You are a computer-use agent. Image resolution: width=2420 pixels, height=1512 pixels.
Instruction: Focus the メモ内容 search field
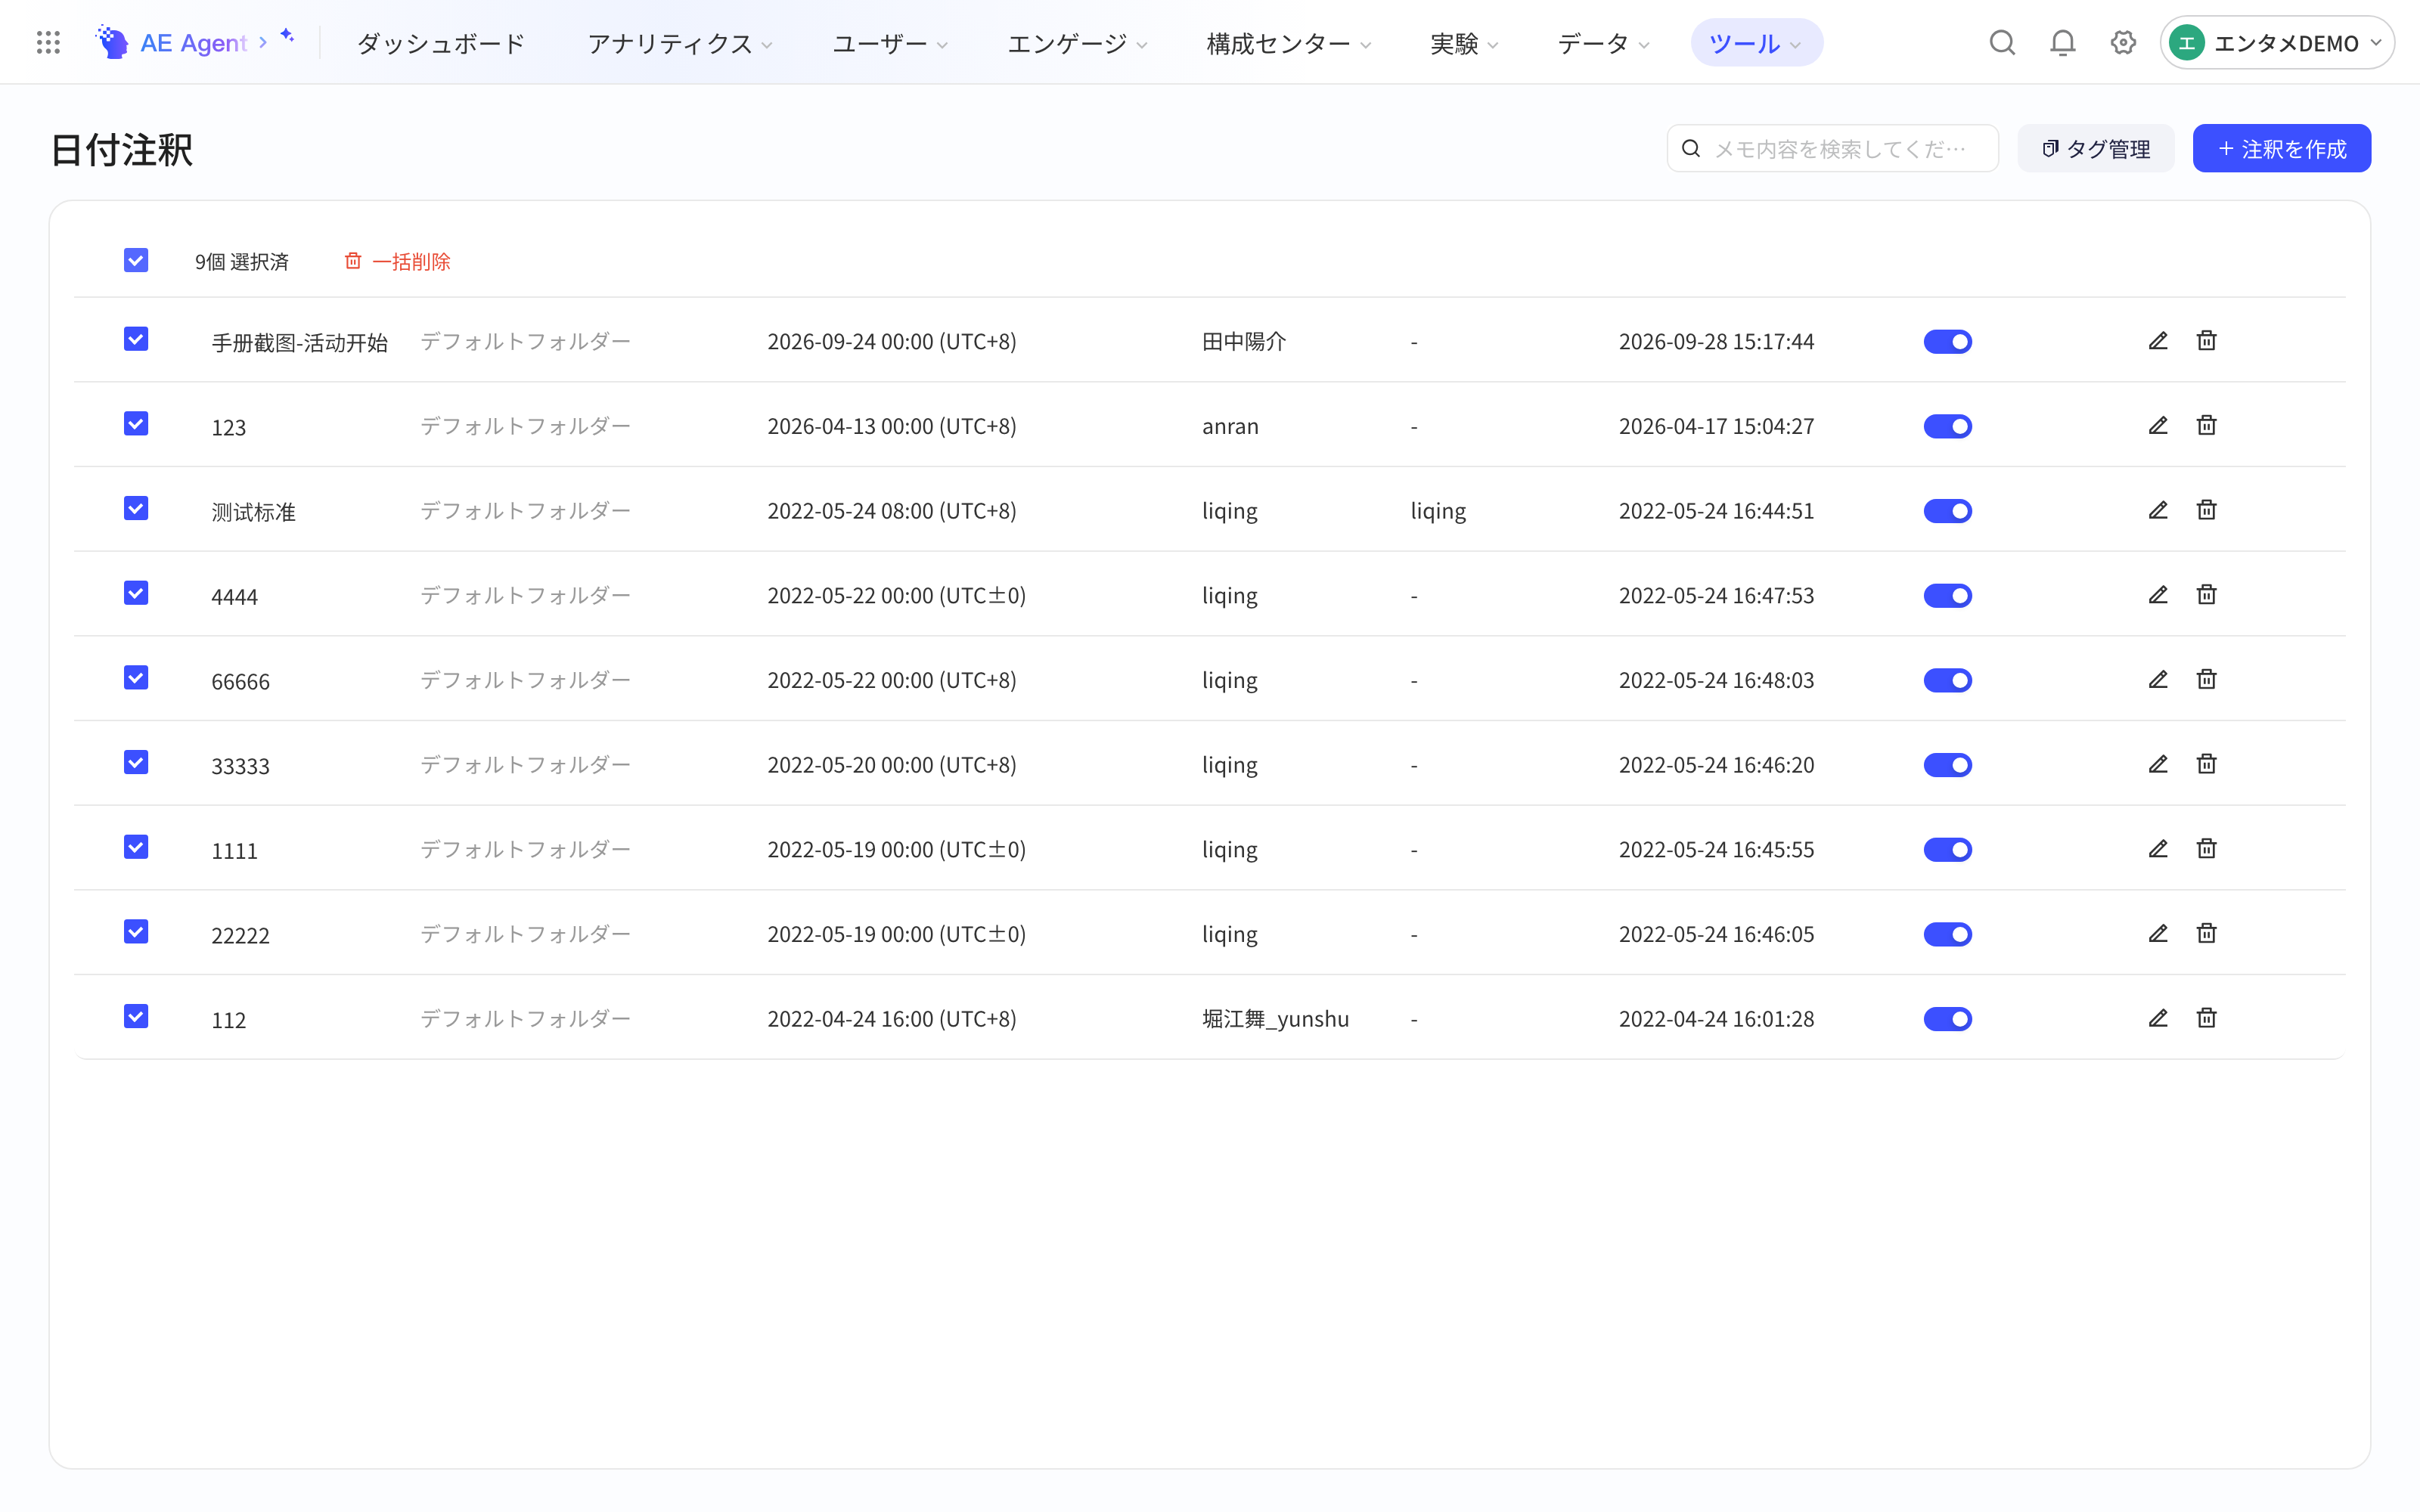click(1832, 148)
